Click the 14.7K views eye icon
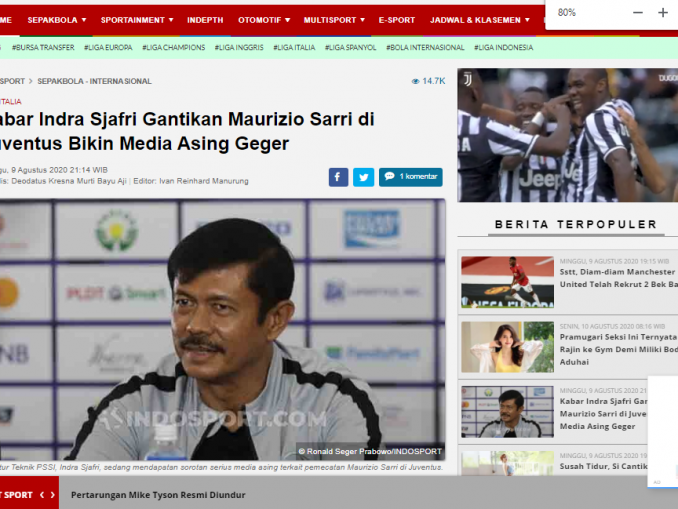The height and width of the screenshot is (509, 678). click(415, 81)
